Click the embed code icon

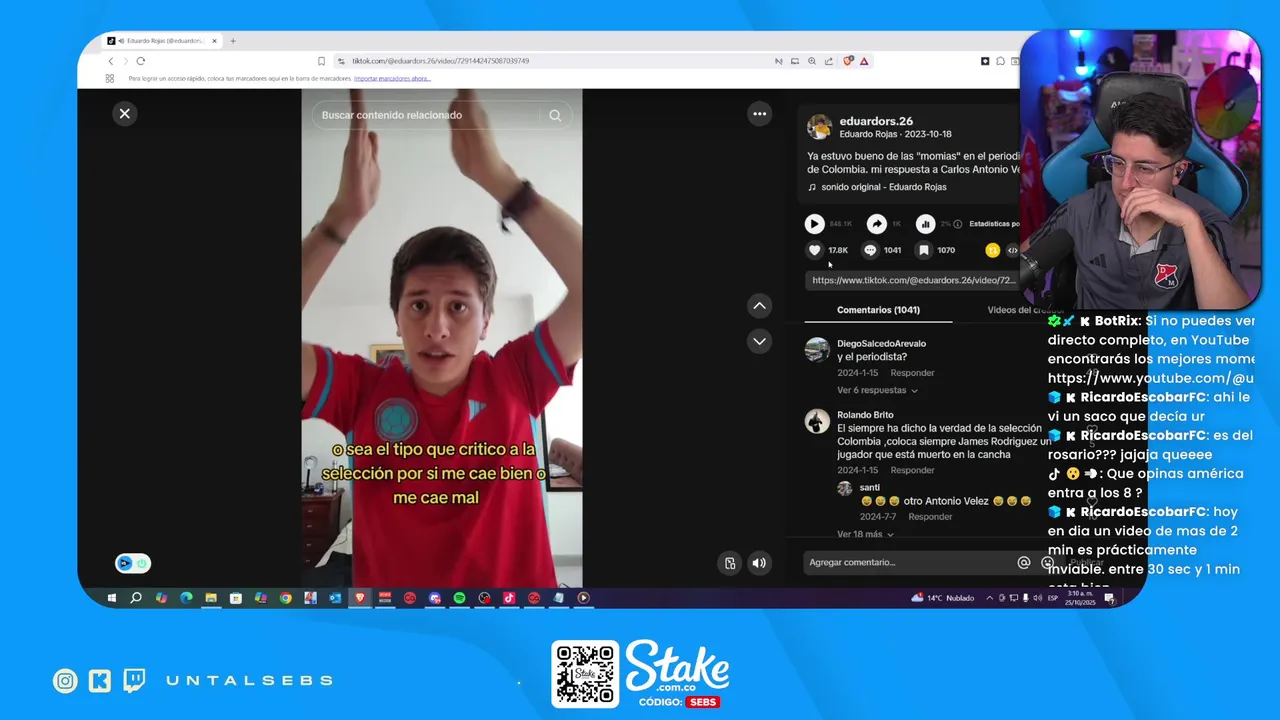[1012, 250]
